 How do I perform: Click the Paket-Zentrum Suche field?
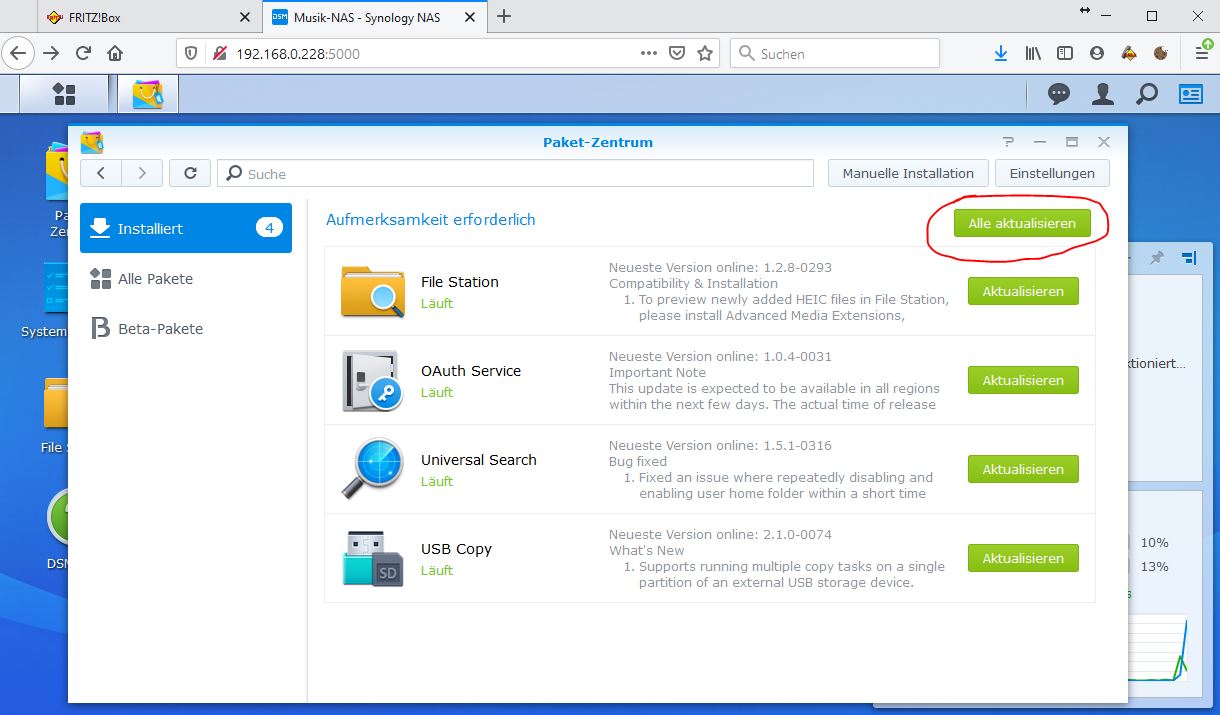[515, 173]
